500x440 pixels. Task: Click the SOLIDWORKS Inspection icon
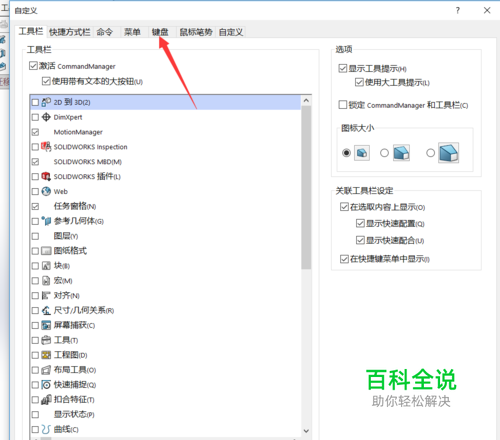coord(46,147)
